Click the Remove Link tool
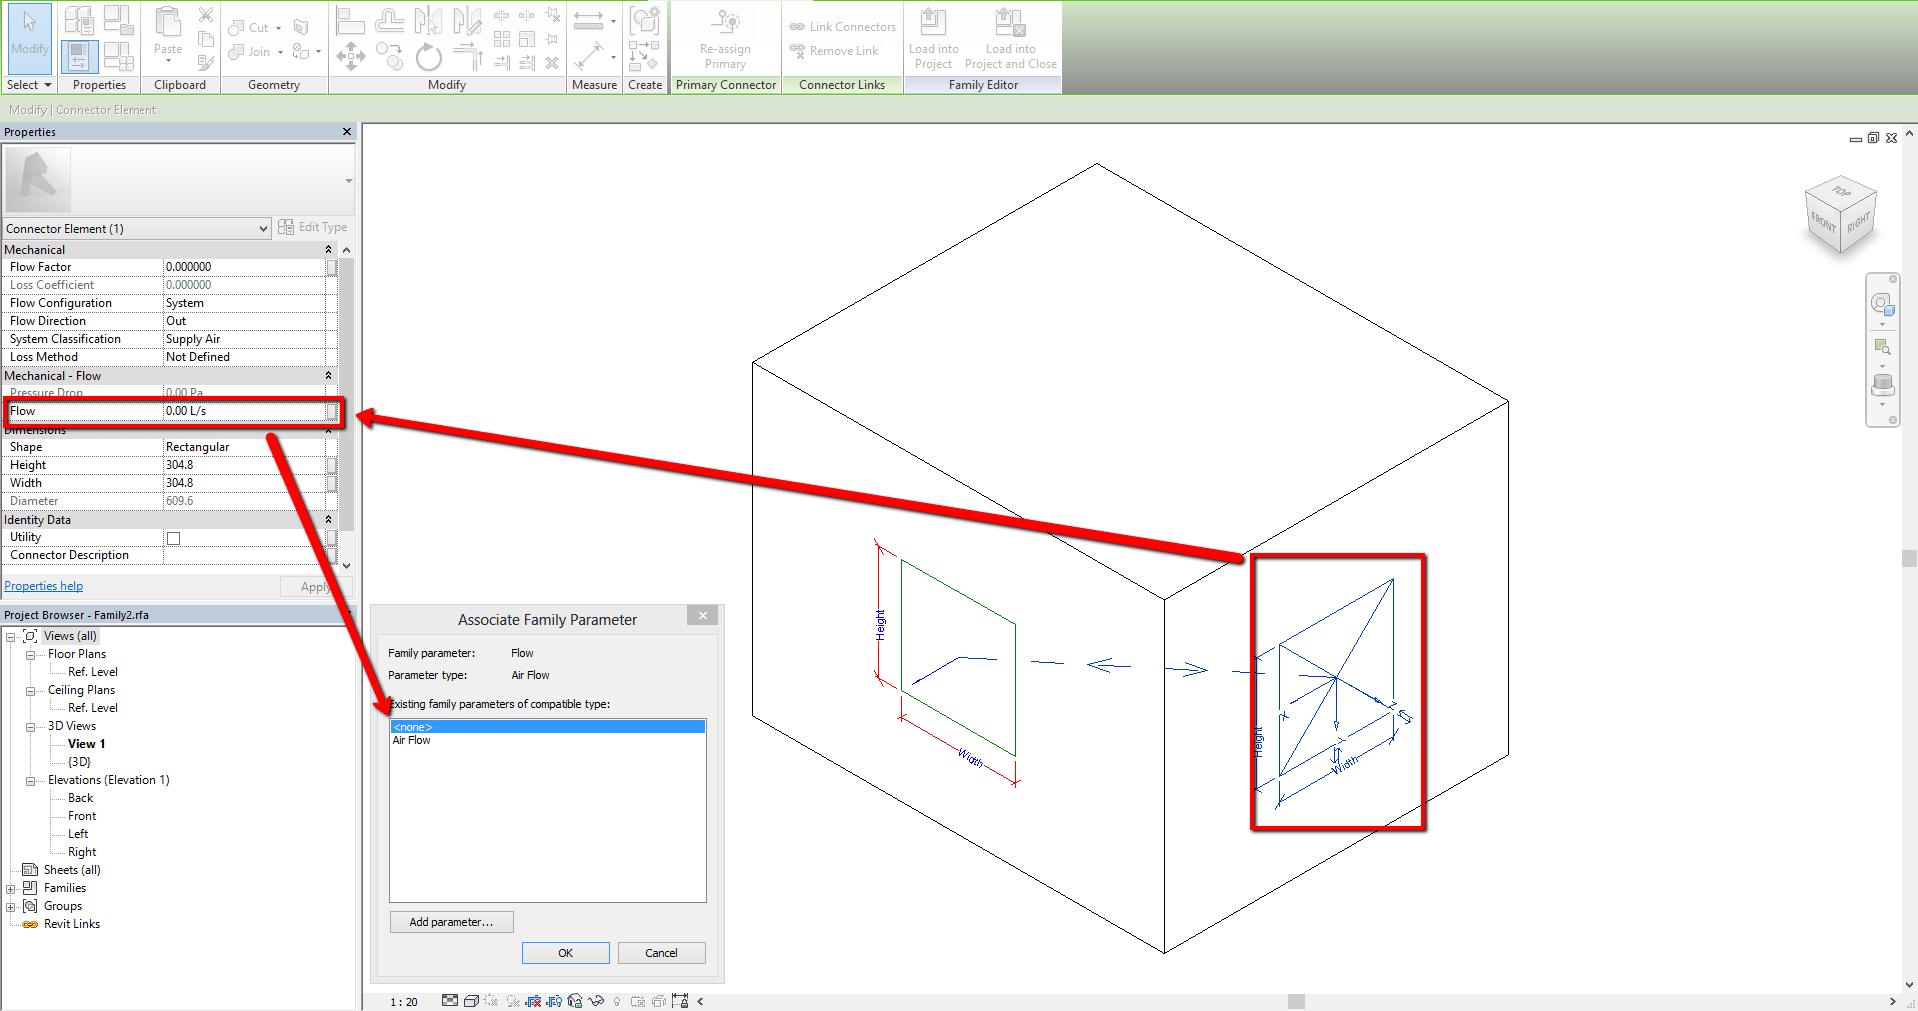 point(833,50)
